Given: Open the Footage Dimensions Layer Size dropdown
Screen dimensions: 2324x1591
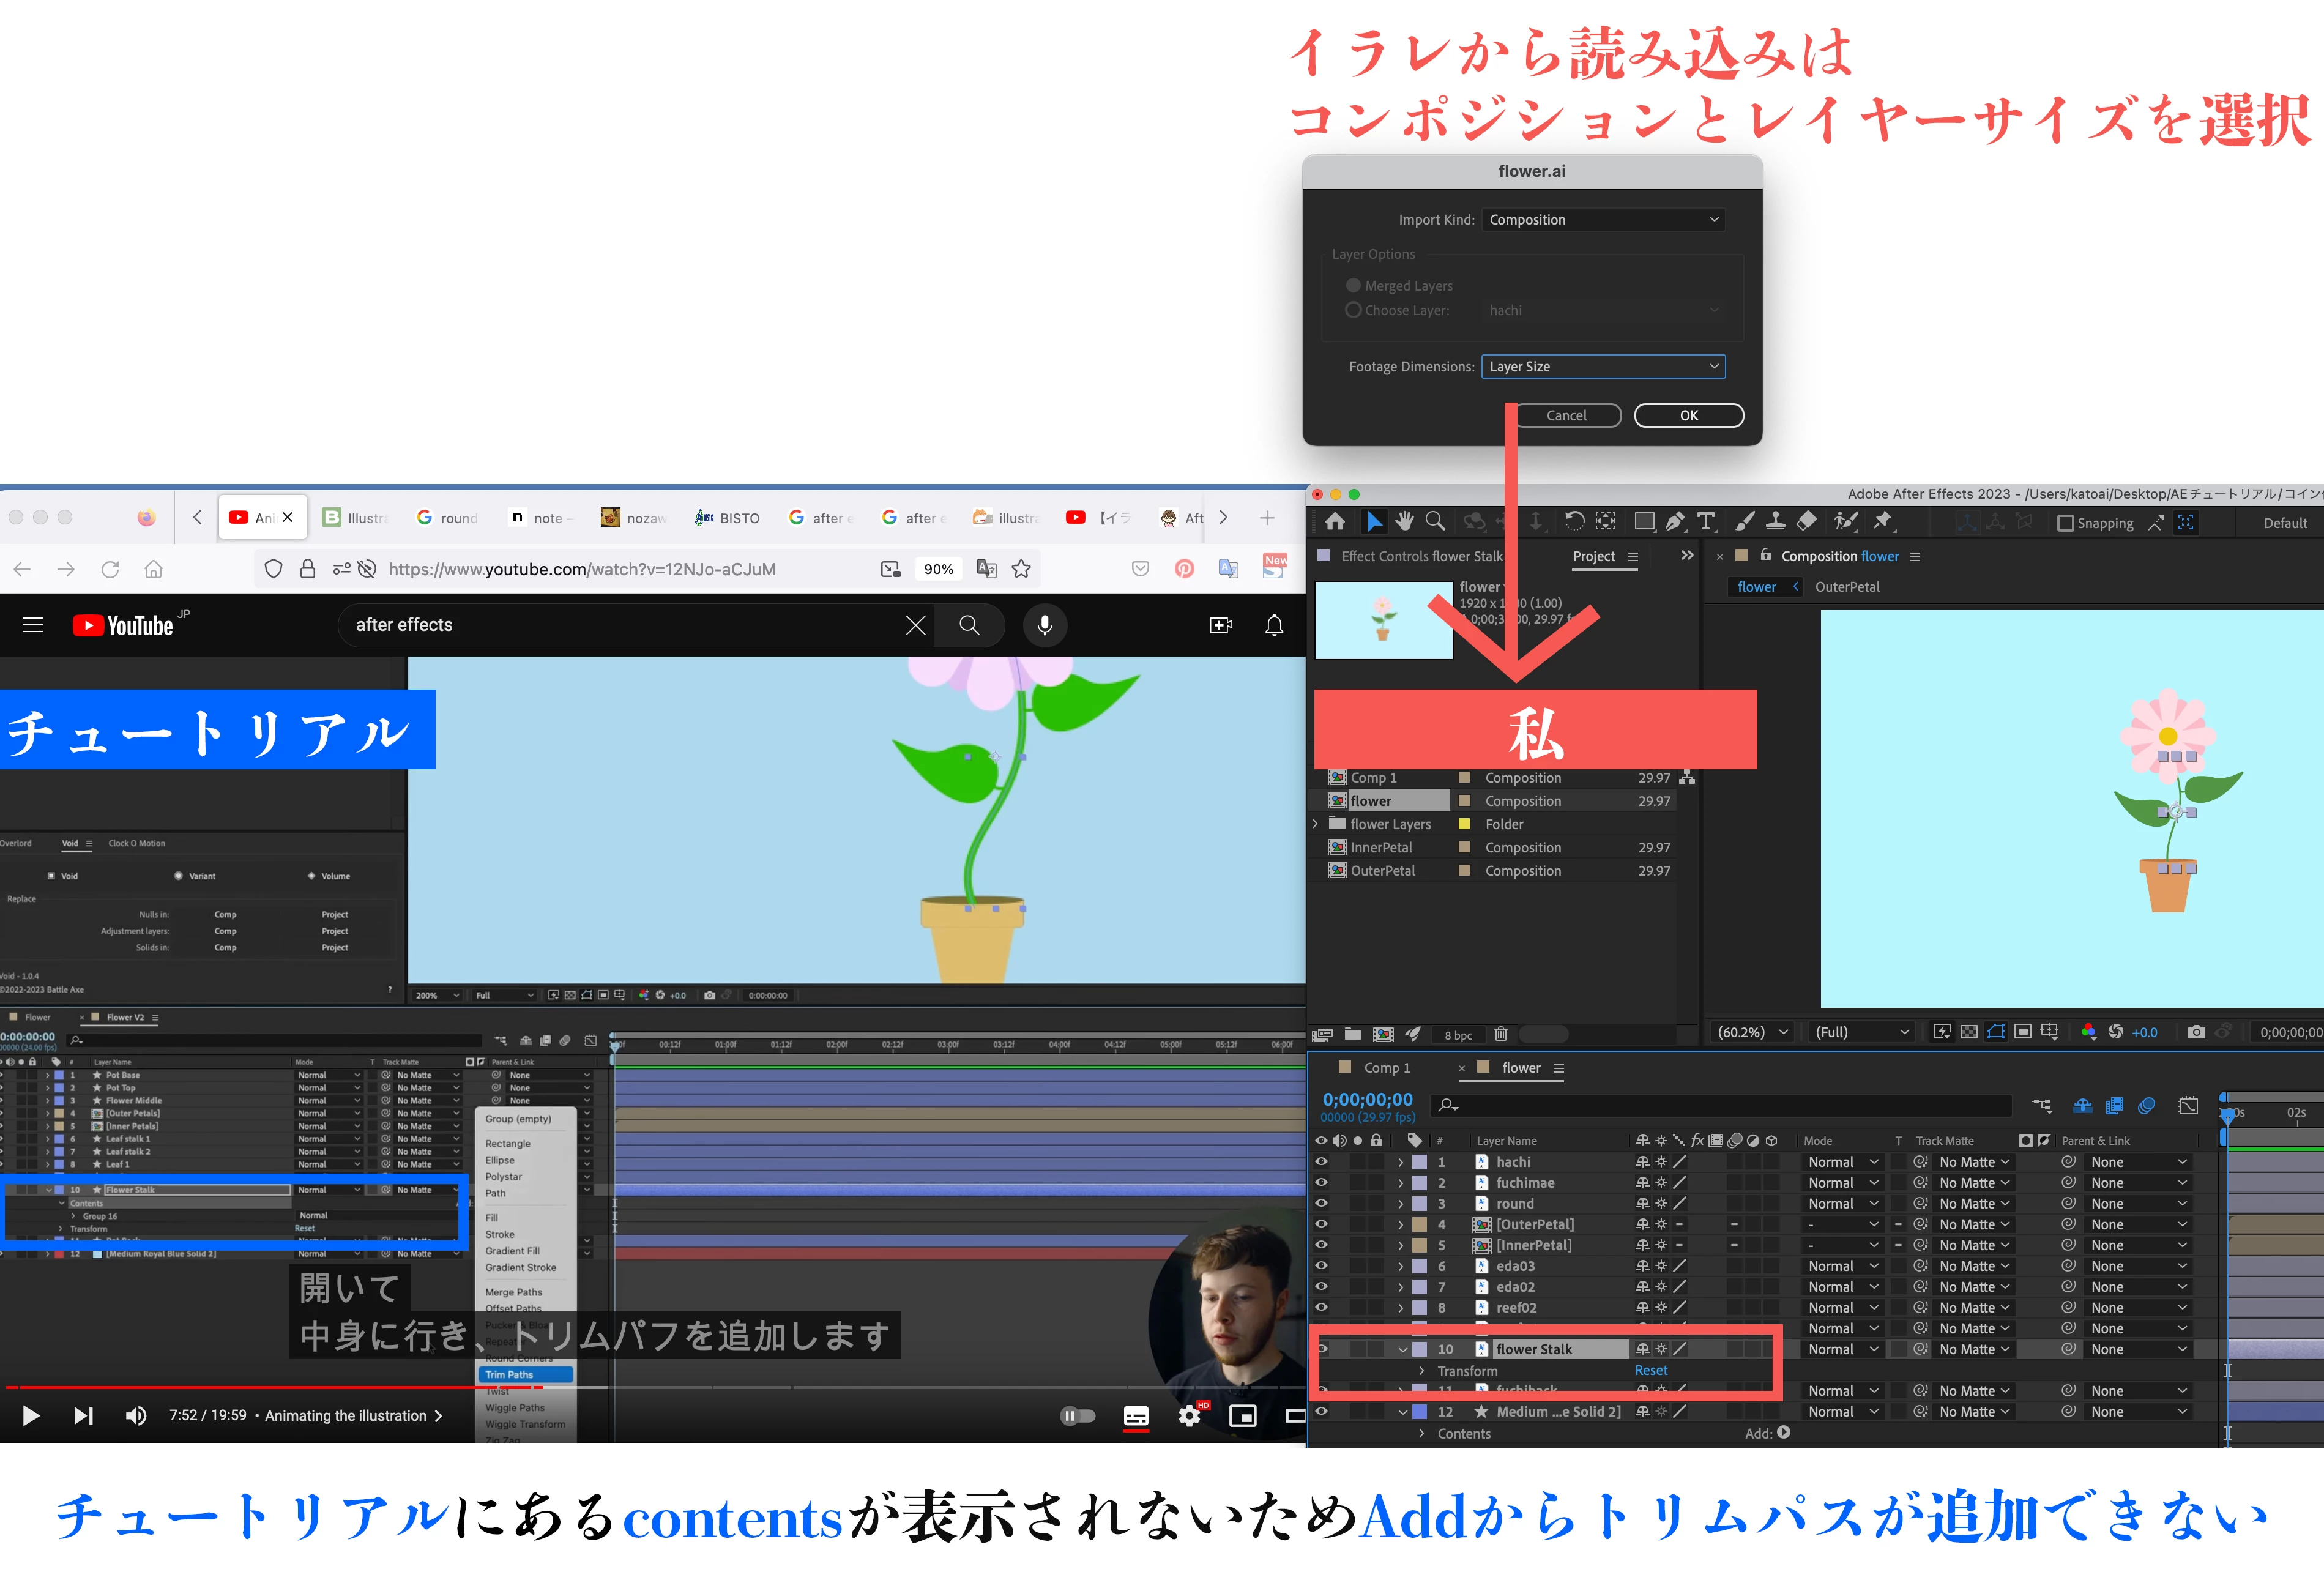Looking at the screenshot, I should (1603, 366).
